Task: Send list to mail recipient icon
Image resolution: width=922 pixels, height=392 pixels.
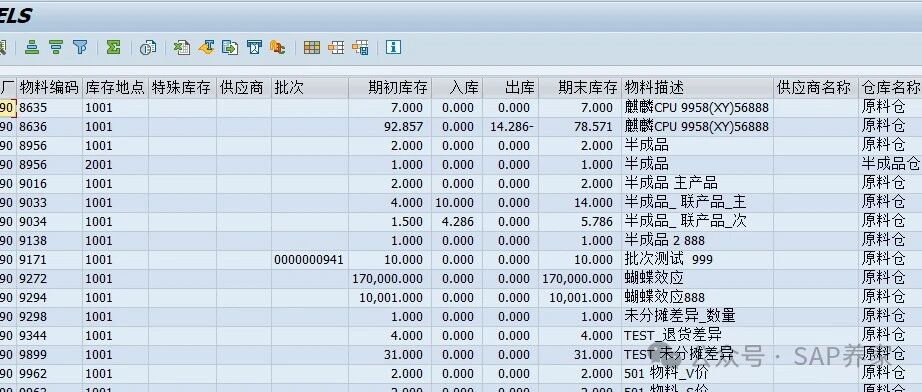Action: 254,48
